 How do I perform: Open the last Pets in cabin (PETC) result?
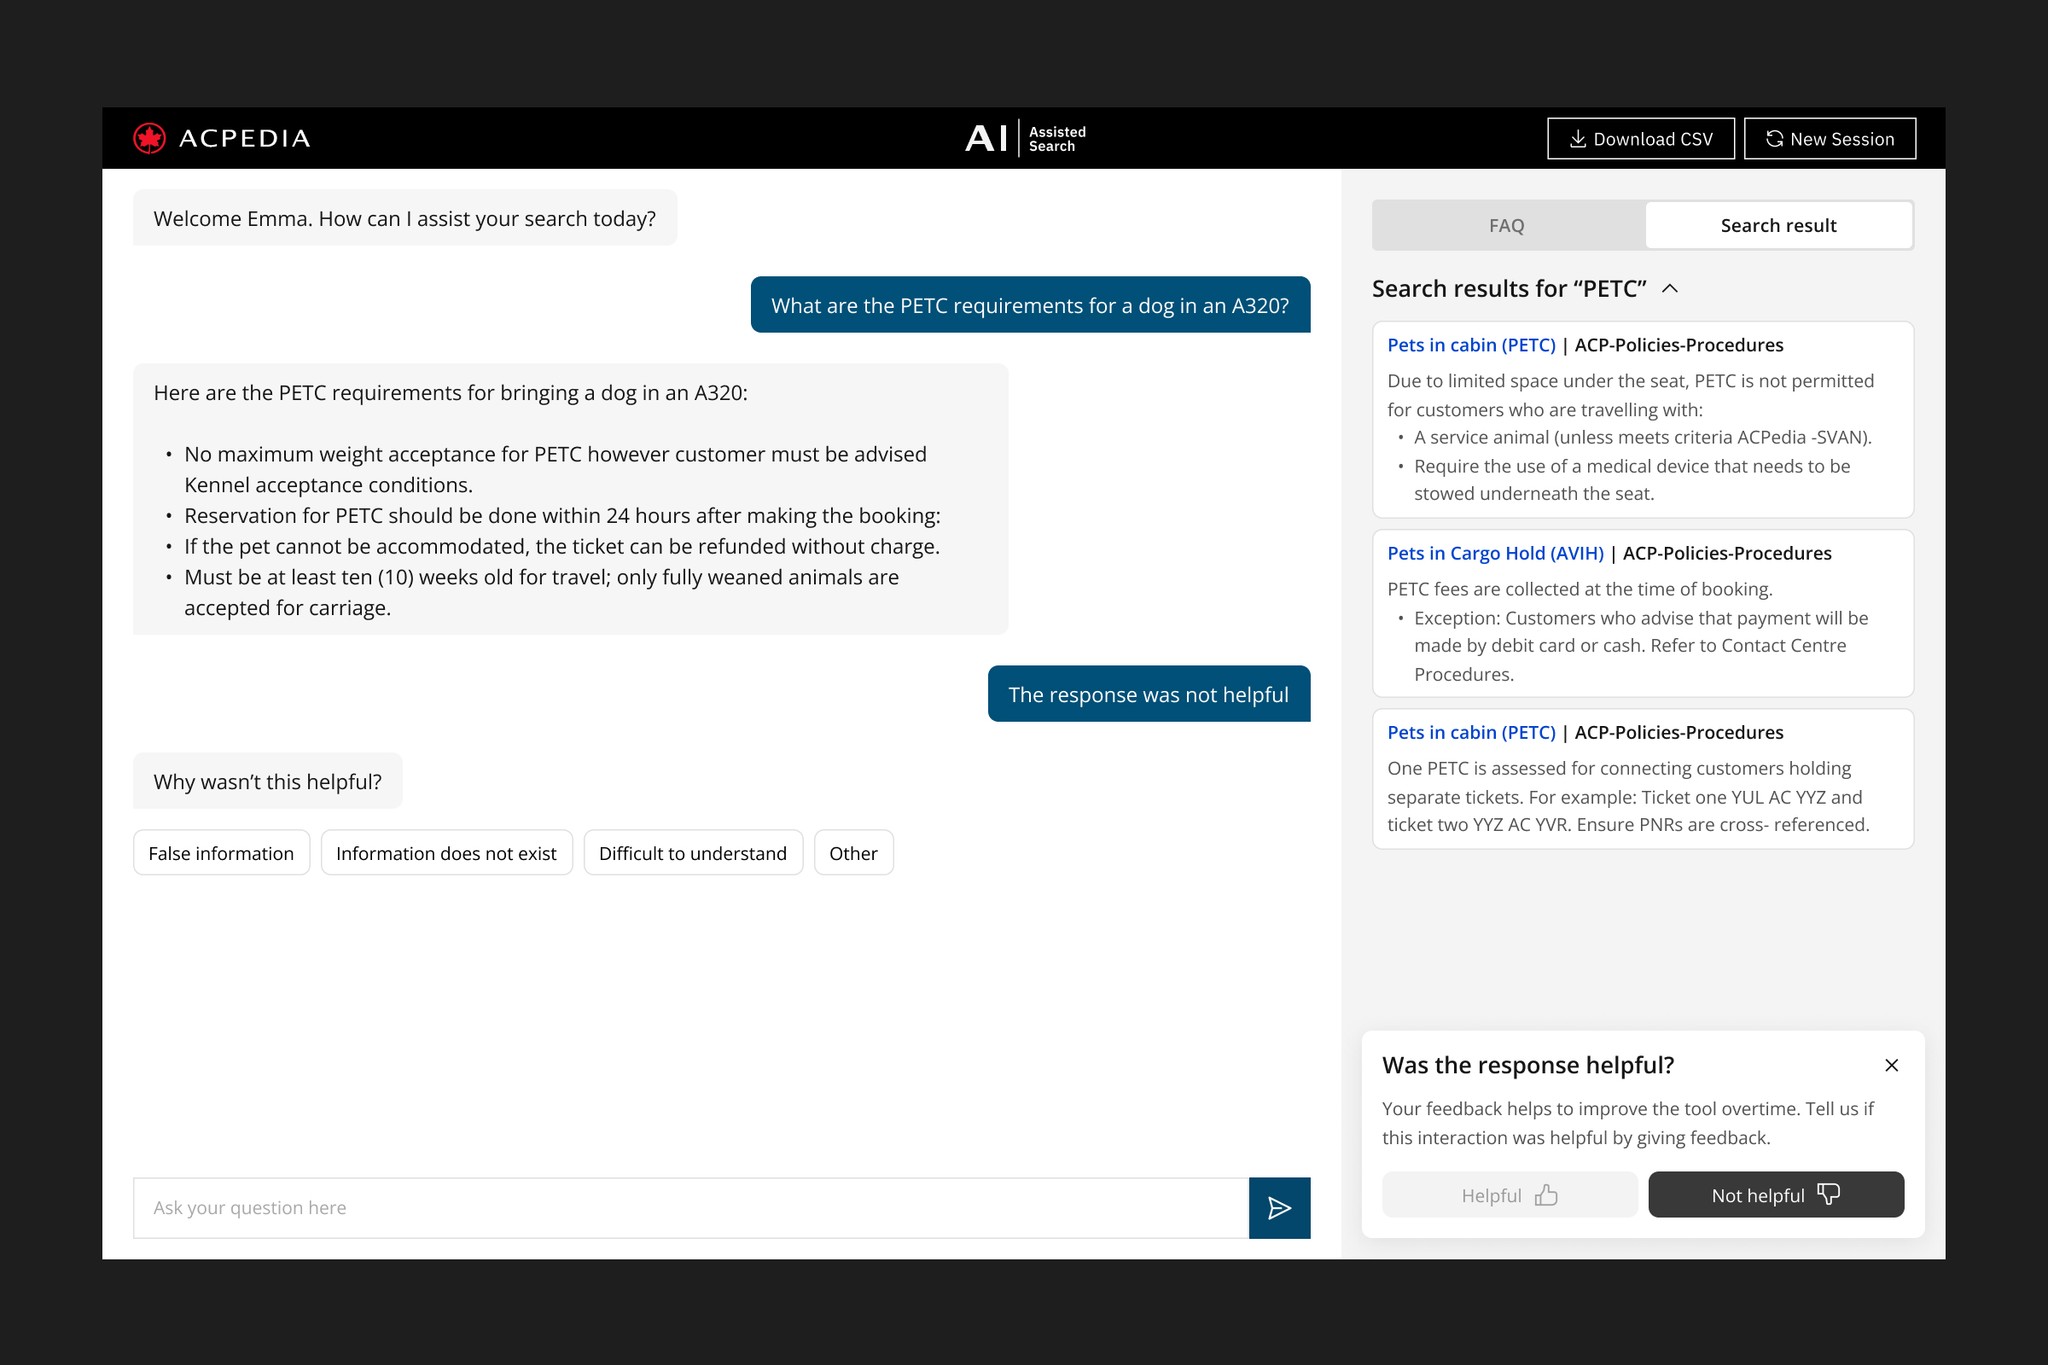[x=1471, y=732]
